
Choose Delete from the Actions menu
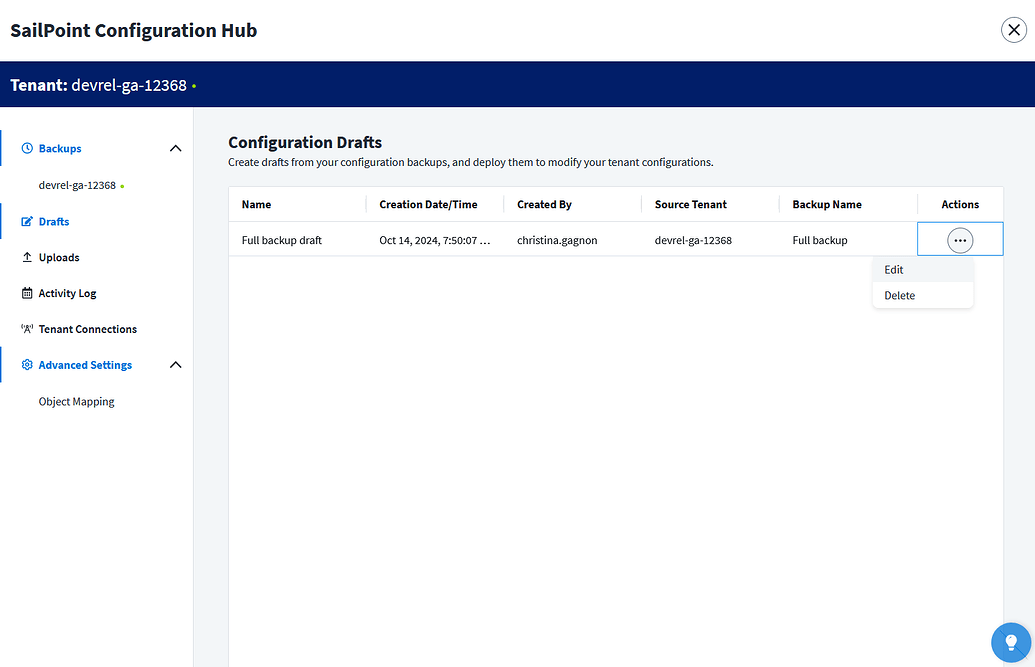coord(899,295)
